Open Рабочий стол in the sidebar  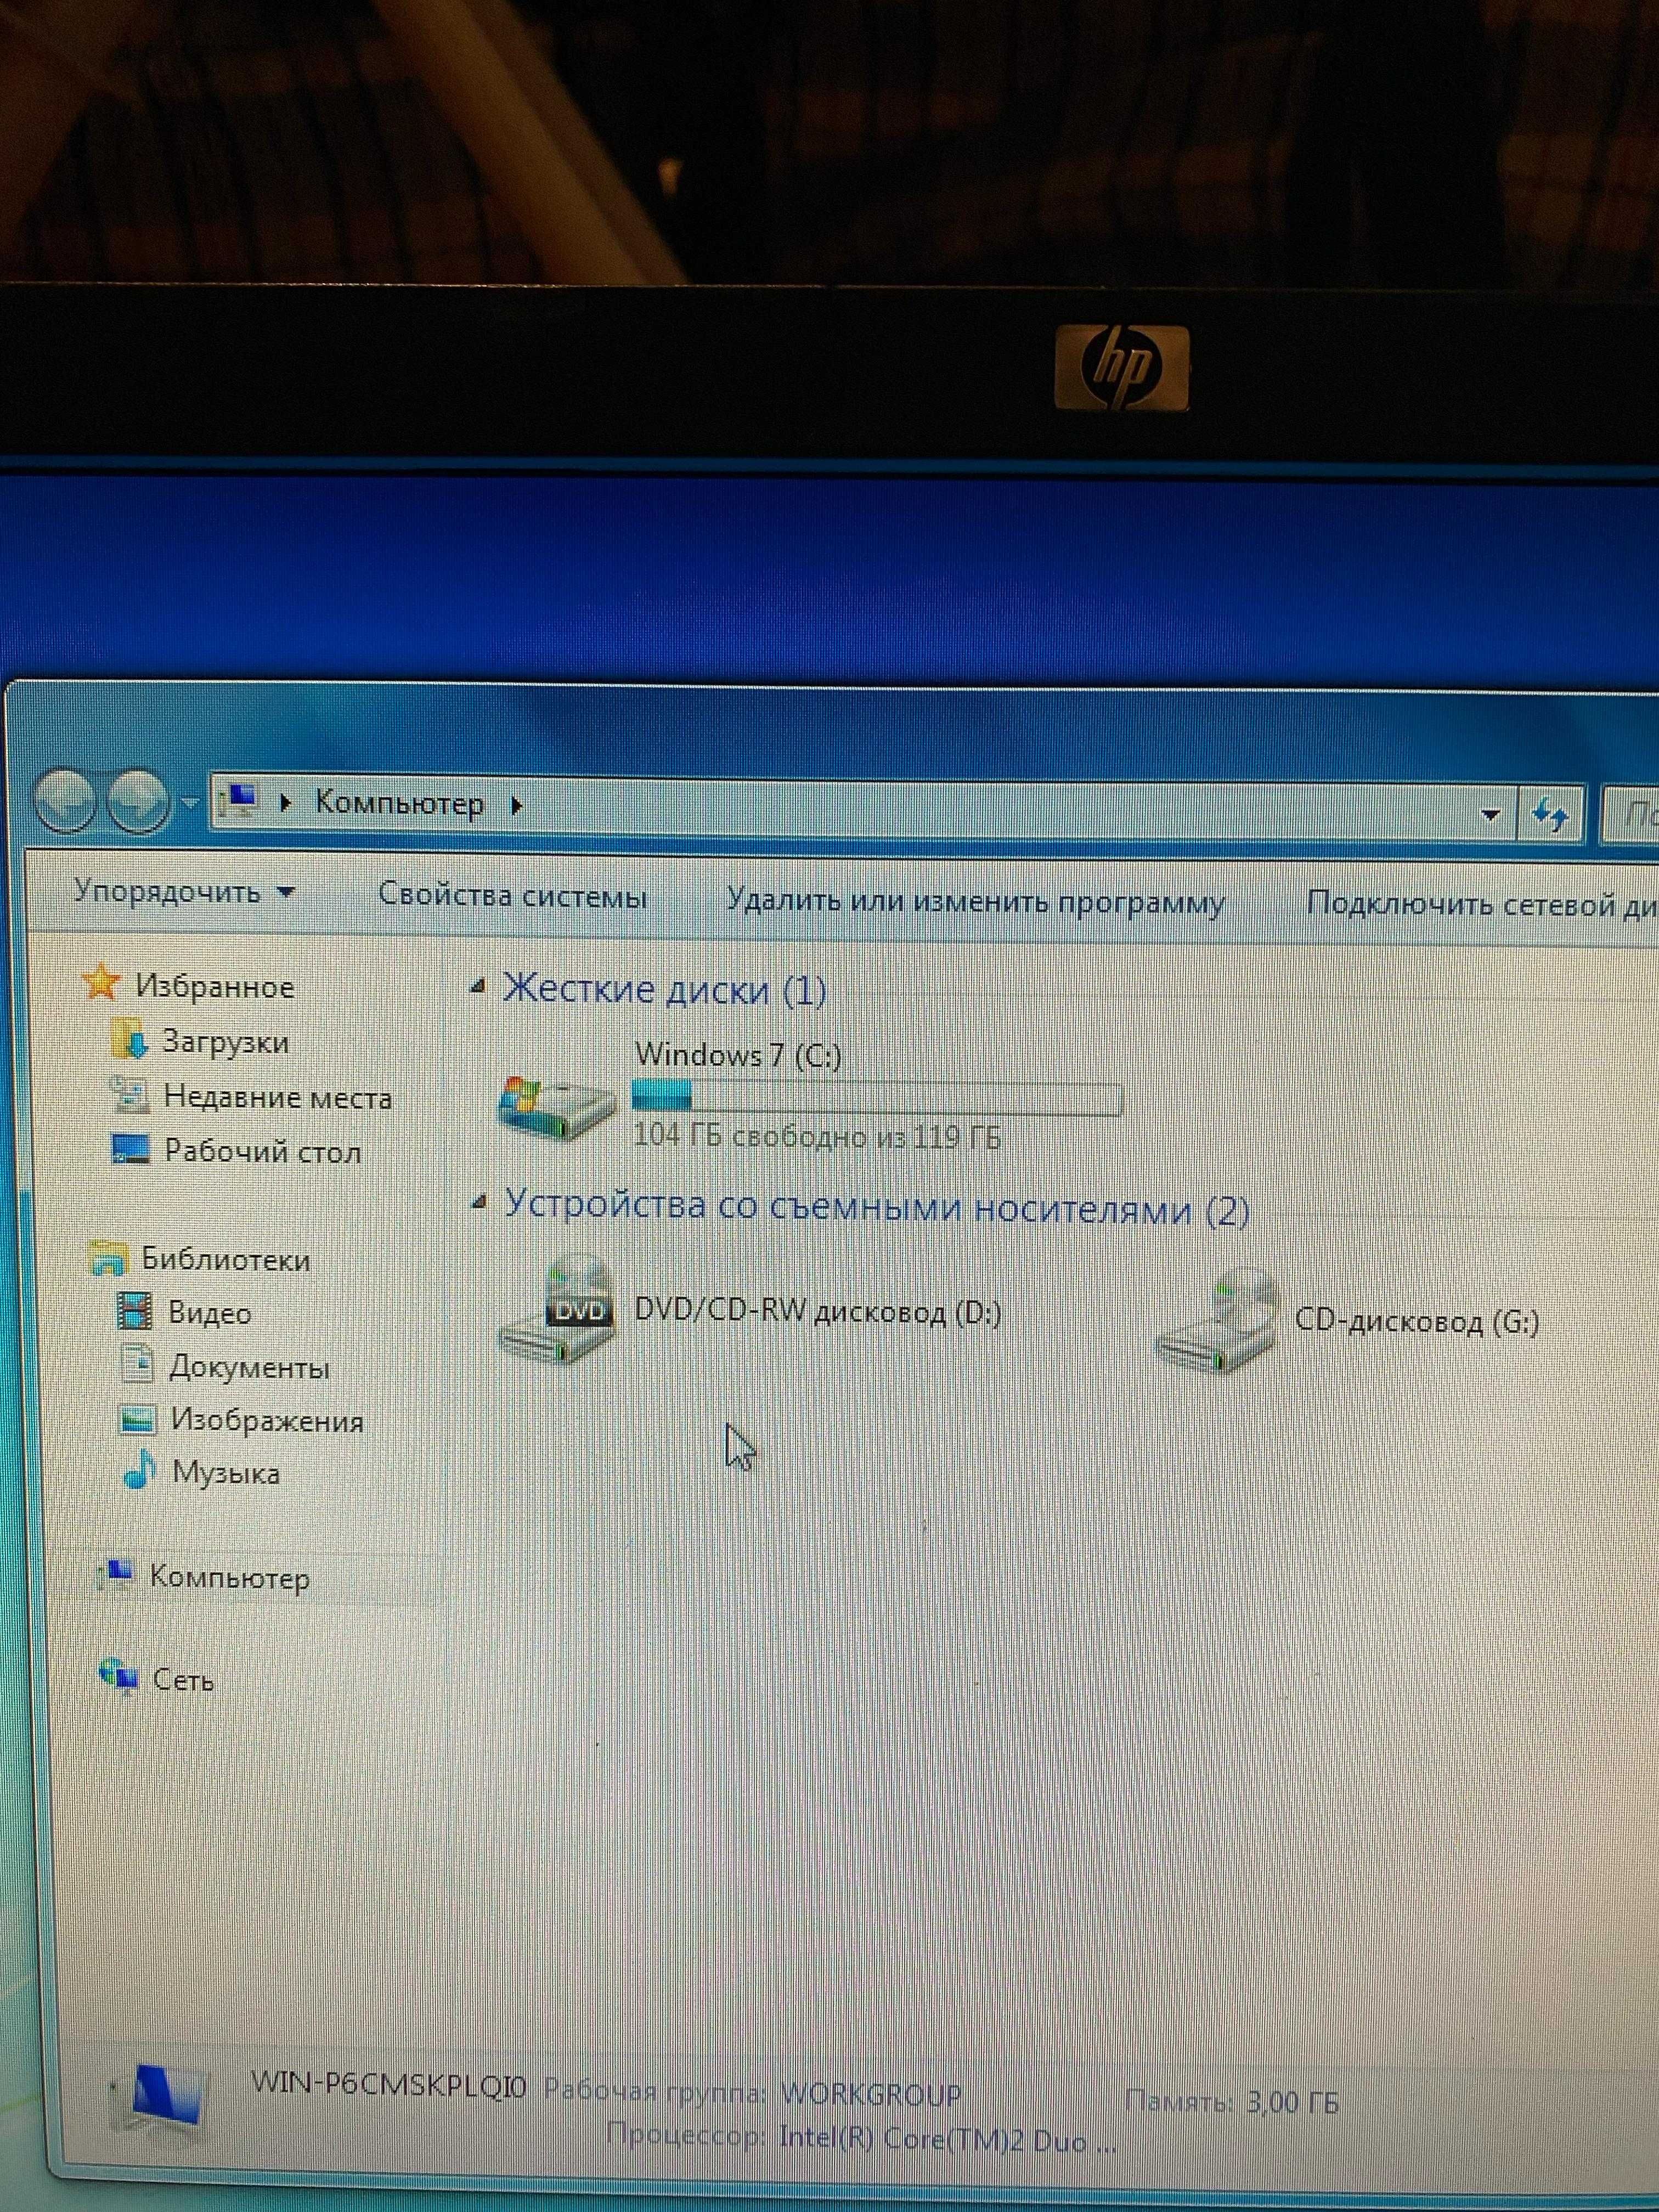click(262, 1152)
